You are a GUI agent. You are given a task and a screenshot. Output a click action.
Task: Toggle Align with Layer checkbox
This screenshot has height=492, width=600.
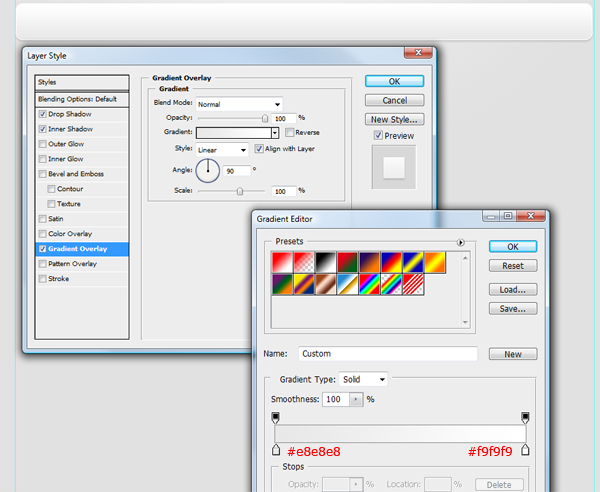tap(259, 148)
